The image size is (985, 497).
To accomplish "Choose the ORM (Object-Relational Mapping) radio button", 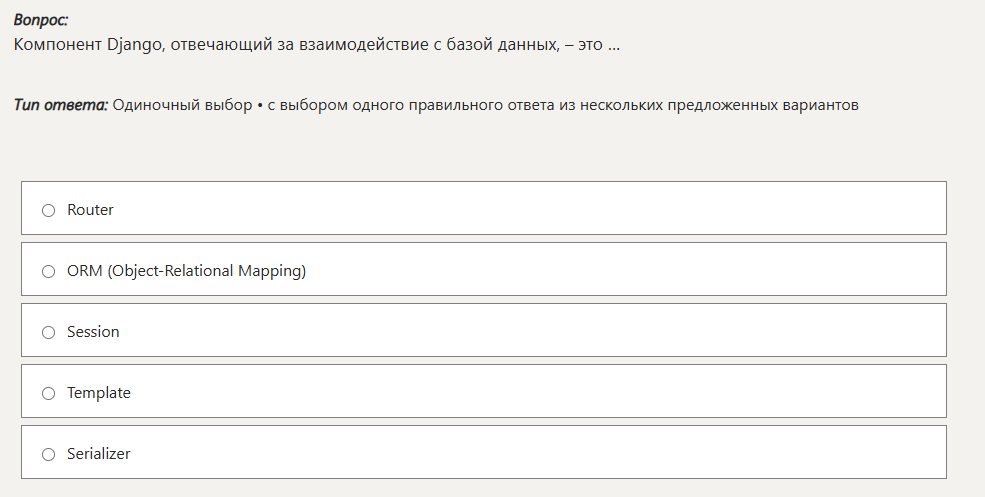I will (x=48, y=271).
